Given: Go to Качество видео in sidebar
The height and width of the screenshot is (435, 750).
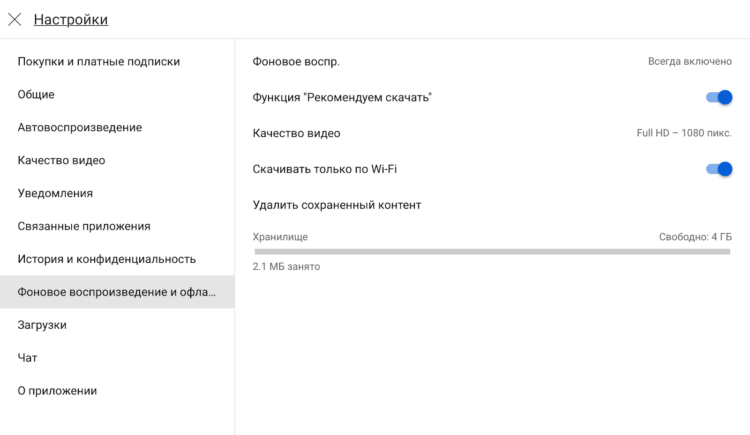Looking at the screenshot, I should [x=61, y=160].
